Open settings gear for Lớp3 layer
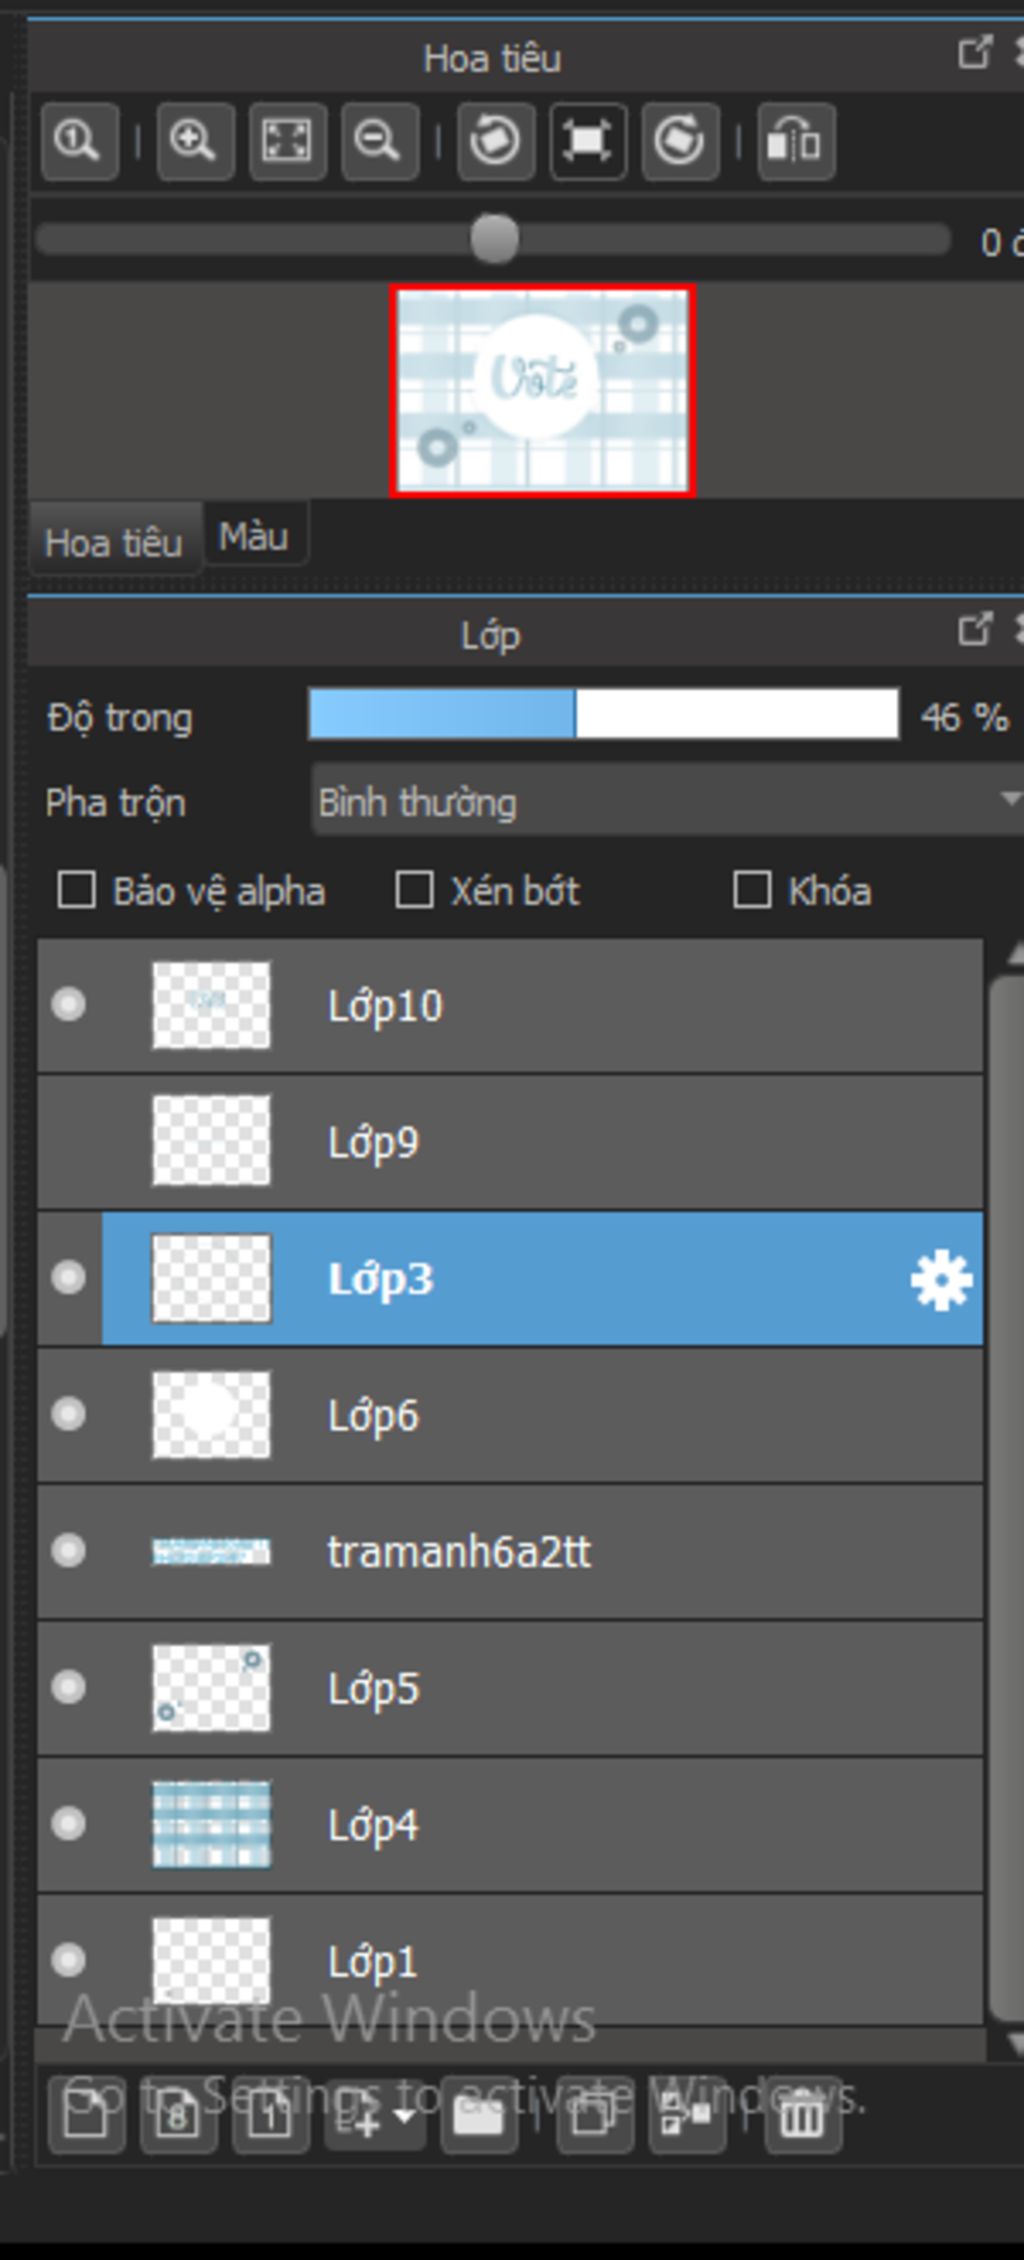This screenshot has height=2260, width=1024. [x=941, y=1280]
